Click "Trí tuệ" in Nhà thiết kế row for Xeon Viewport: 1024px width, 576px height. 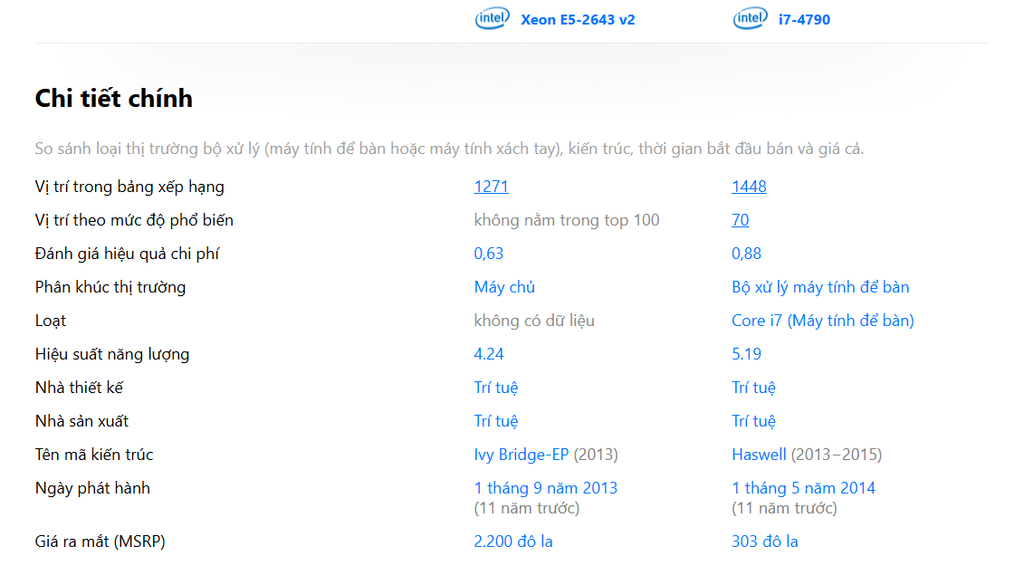click(496, 388)
